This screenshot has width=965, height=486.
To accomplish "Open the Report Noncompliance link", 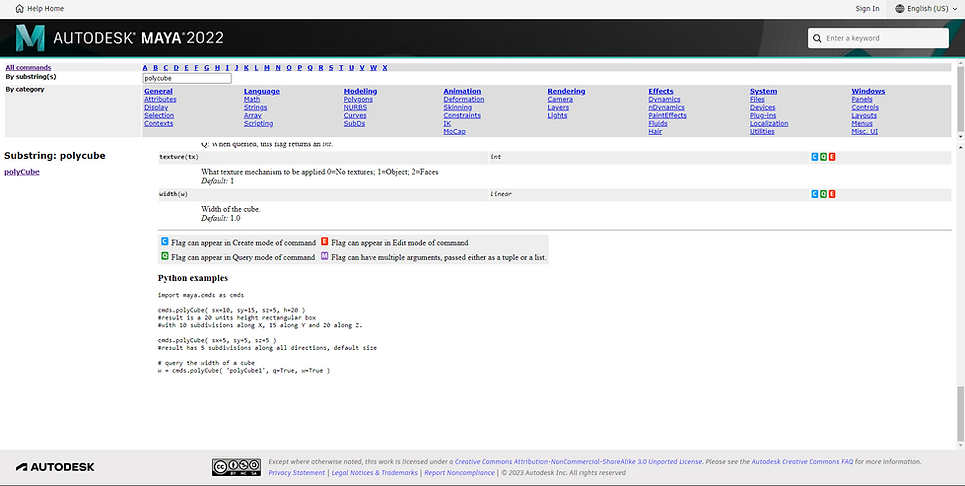I will 459,472.
